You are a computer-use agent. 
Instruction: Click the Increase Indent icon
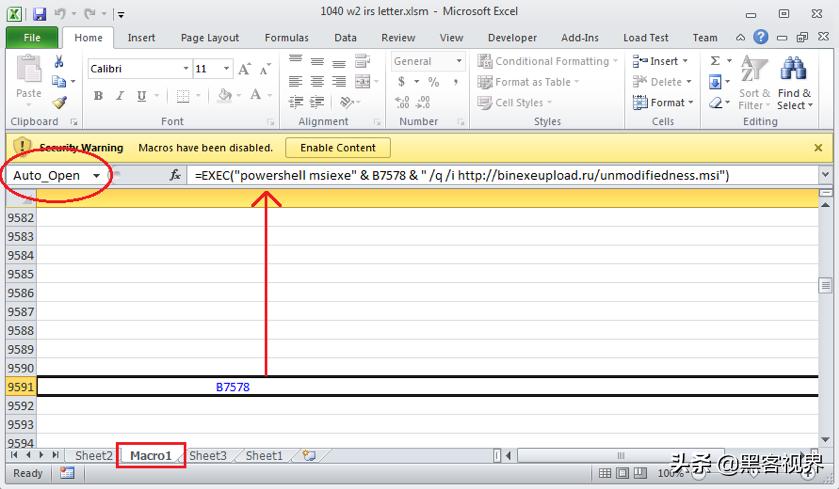(x=317, y=102)
